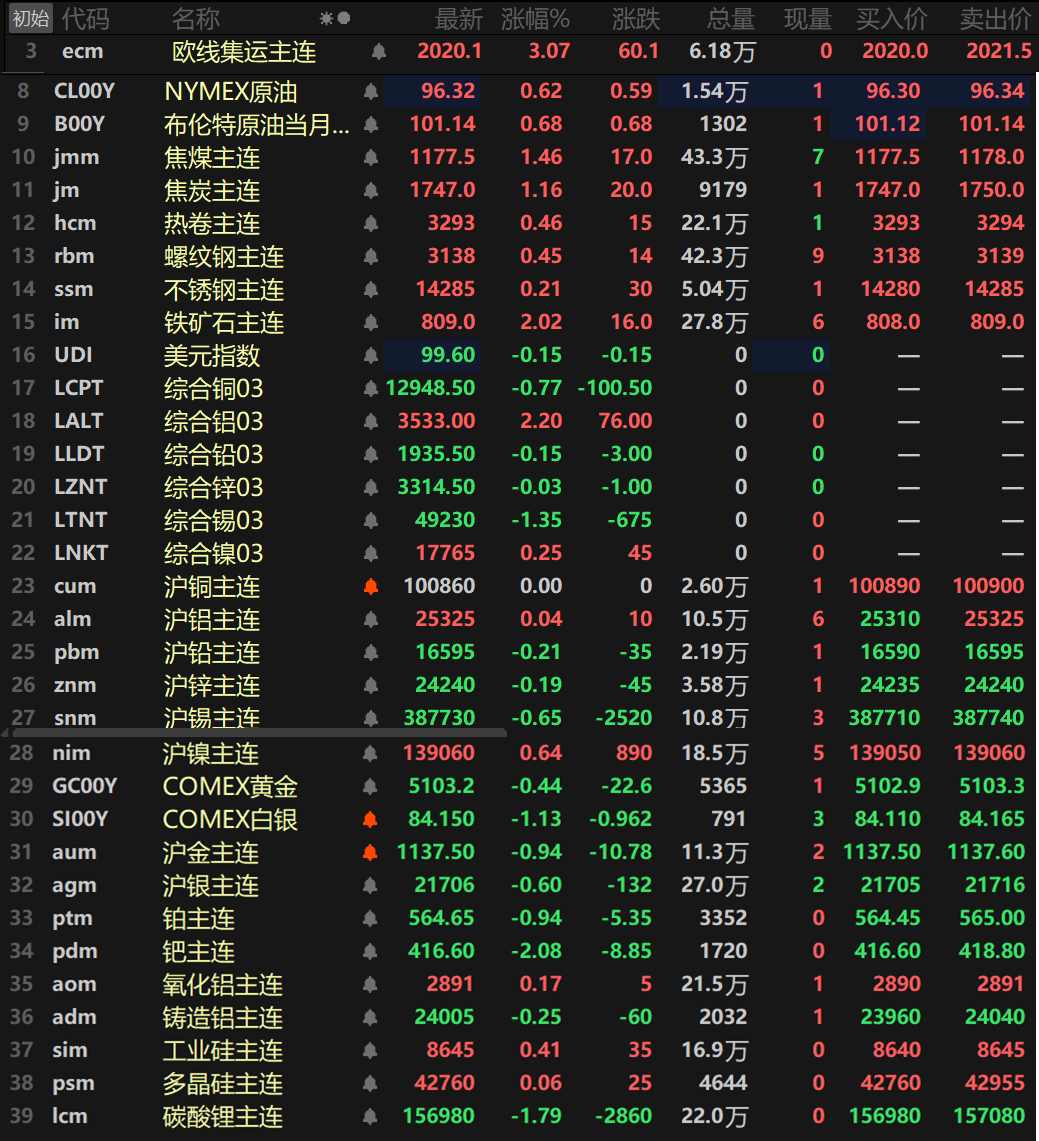Click the alert bell for 碳酸锂主连
The height and width of the screenshot is (1141, 1039).
click(x=370, y=1116)
